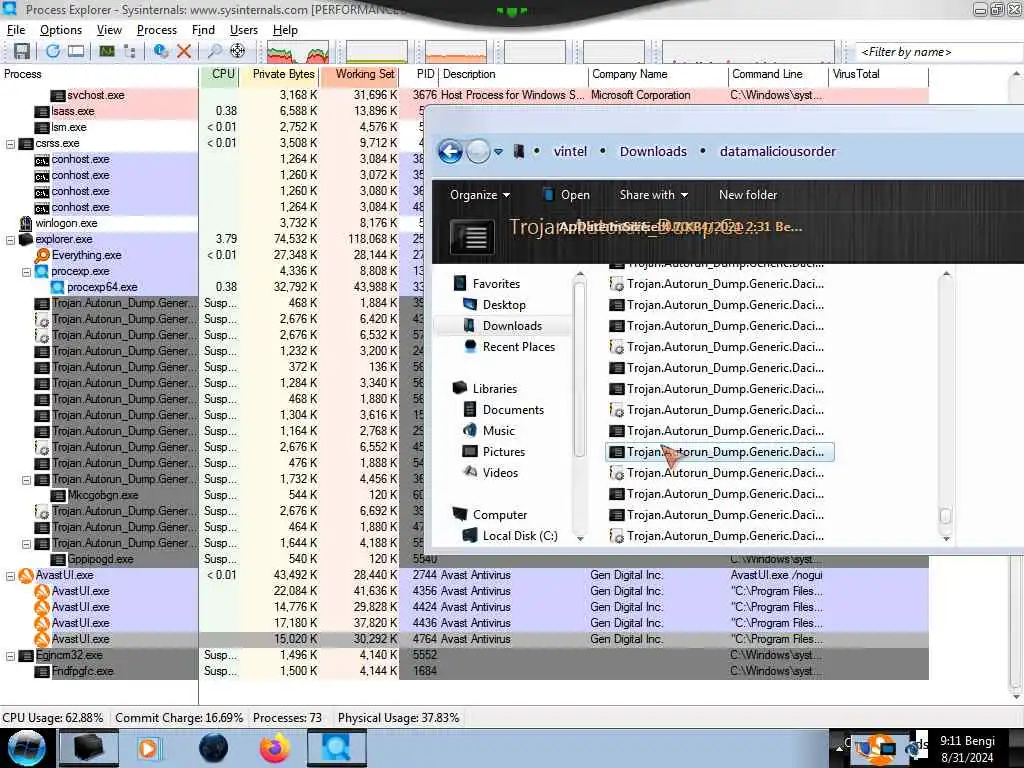1024x768 pixels.
Task: Open the Options menu
Action: tap(61, 30)
